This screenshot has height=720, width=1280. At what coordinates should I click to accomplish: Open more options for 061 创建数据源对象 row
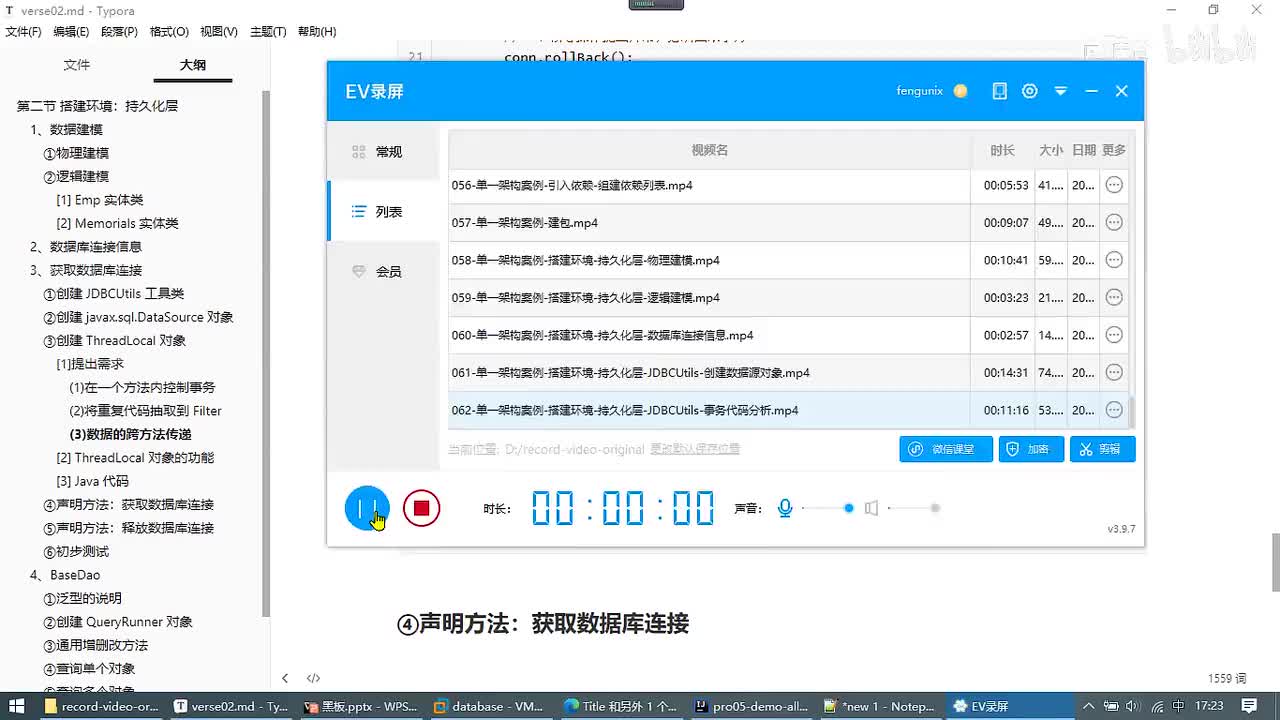tap(1114, 372)
